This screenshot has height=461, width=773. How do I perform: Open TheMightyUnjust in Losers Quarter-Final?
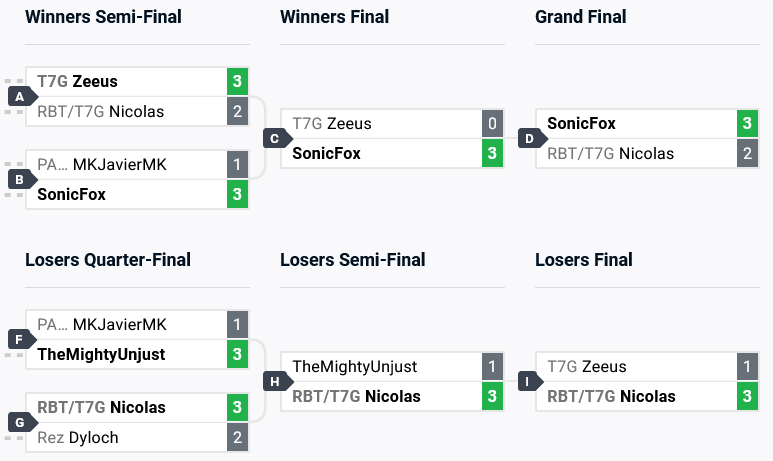101,354
